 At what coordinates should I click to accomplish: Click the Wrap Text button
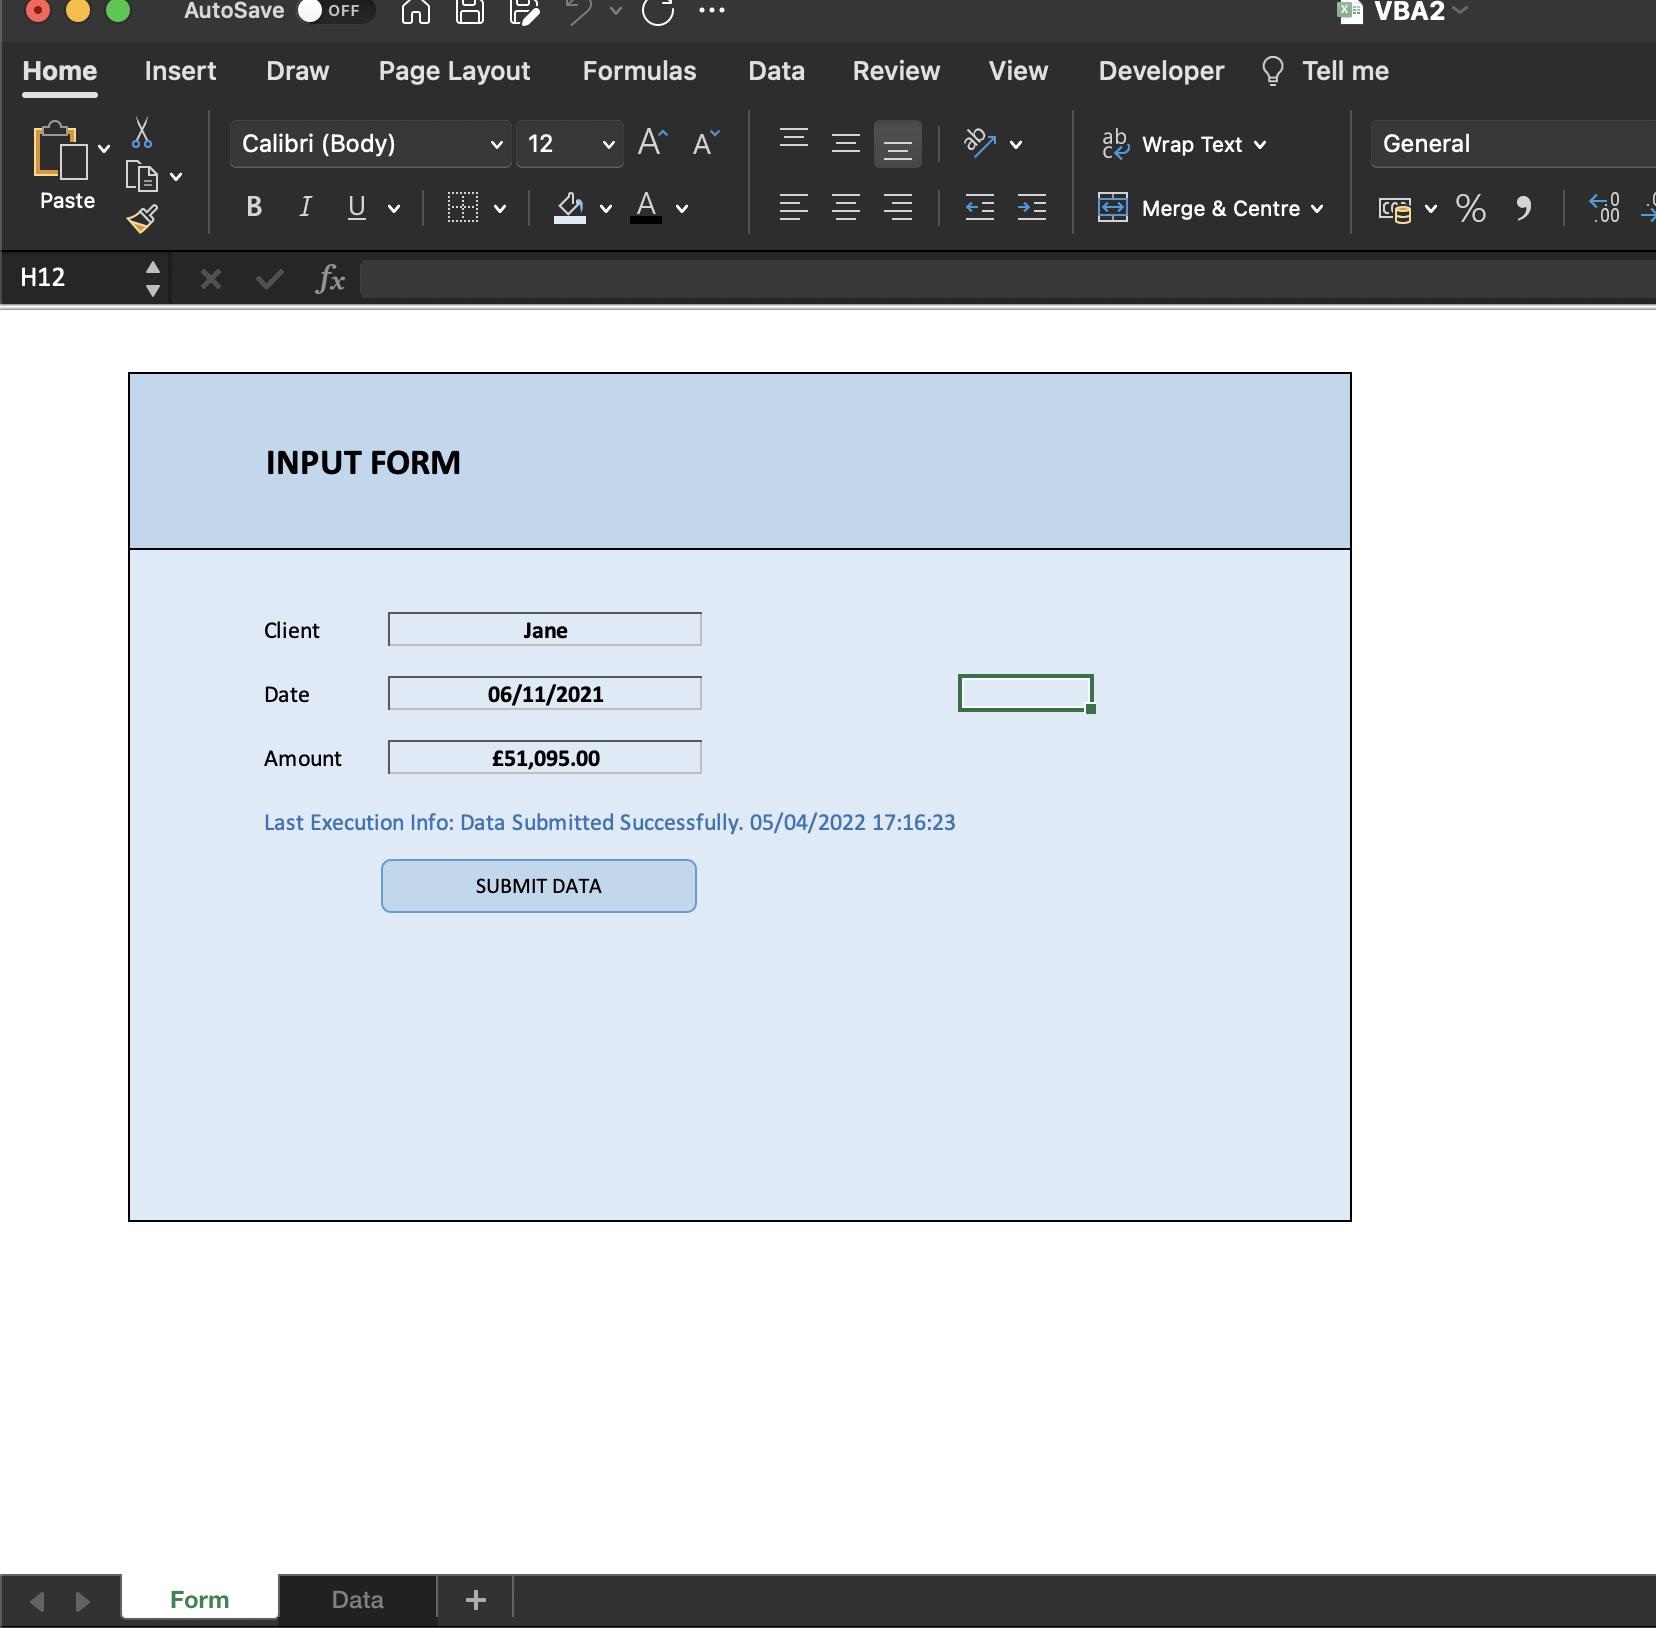1190,144
